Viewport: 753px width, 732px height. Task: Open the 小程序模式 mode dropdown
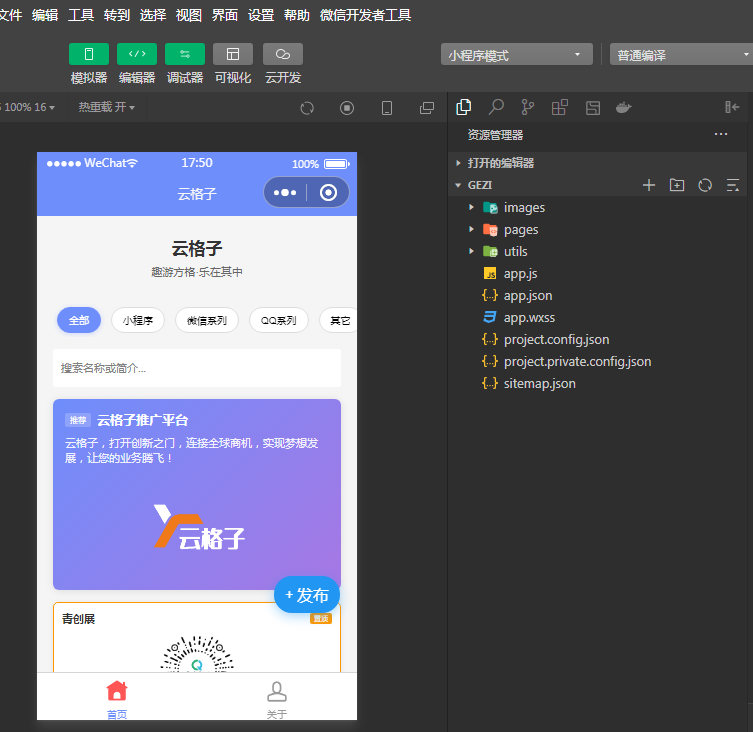pos(517,54)
